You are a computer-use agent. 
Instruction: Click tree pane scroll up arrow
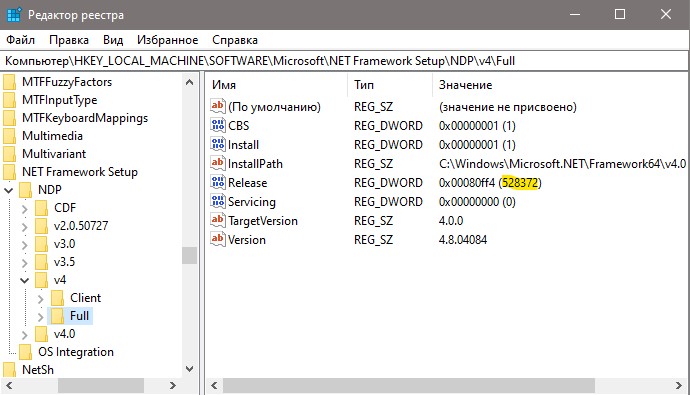pyautogui.click(x=190, y=82)
